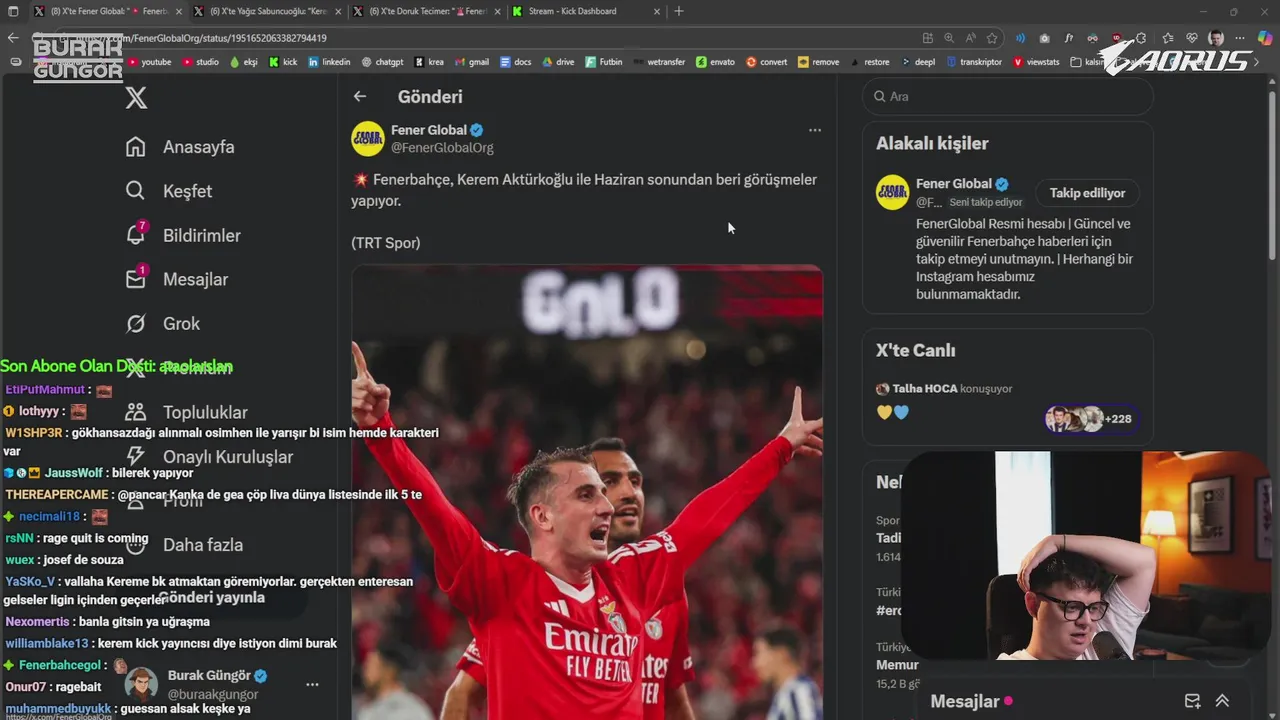Image resolution: width=1280 pixels, height=720 pixels.
Task: Open new browser tab
Action: click(x=679, y=11)
